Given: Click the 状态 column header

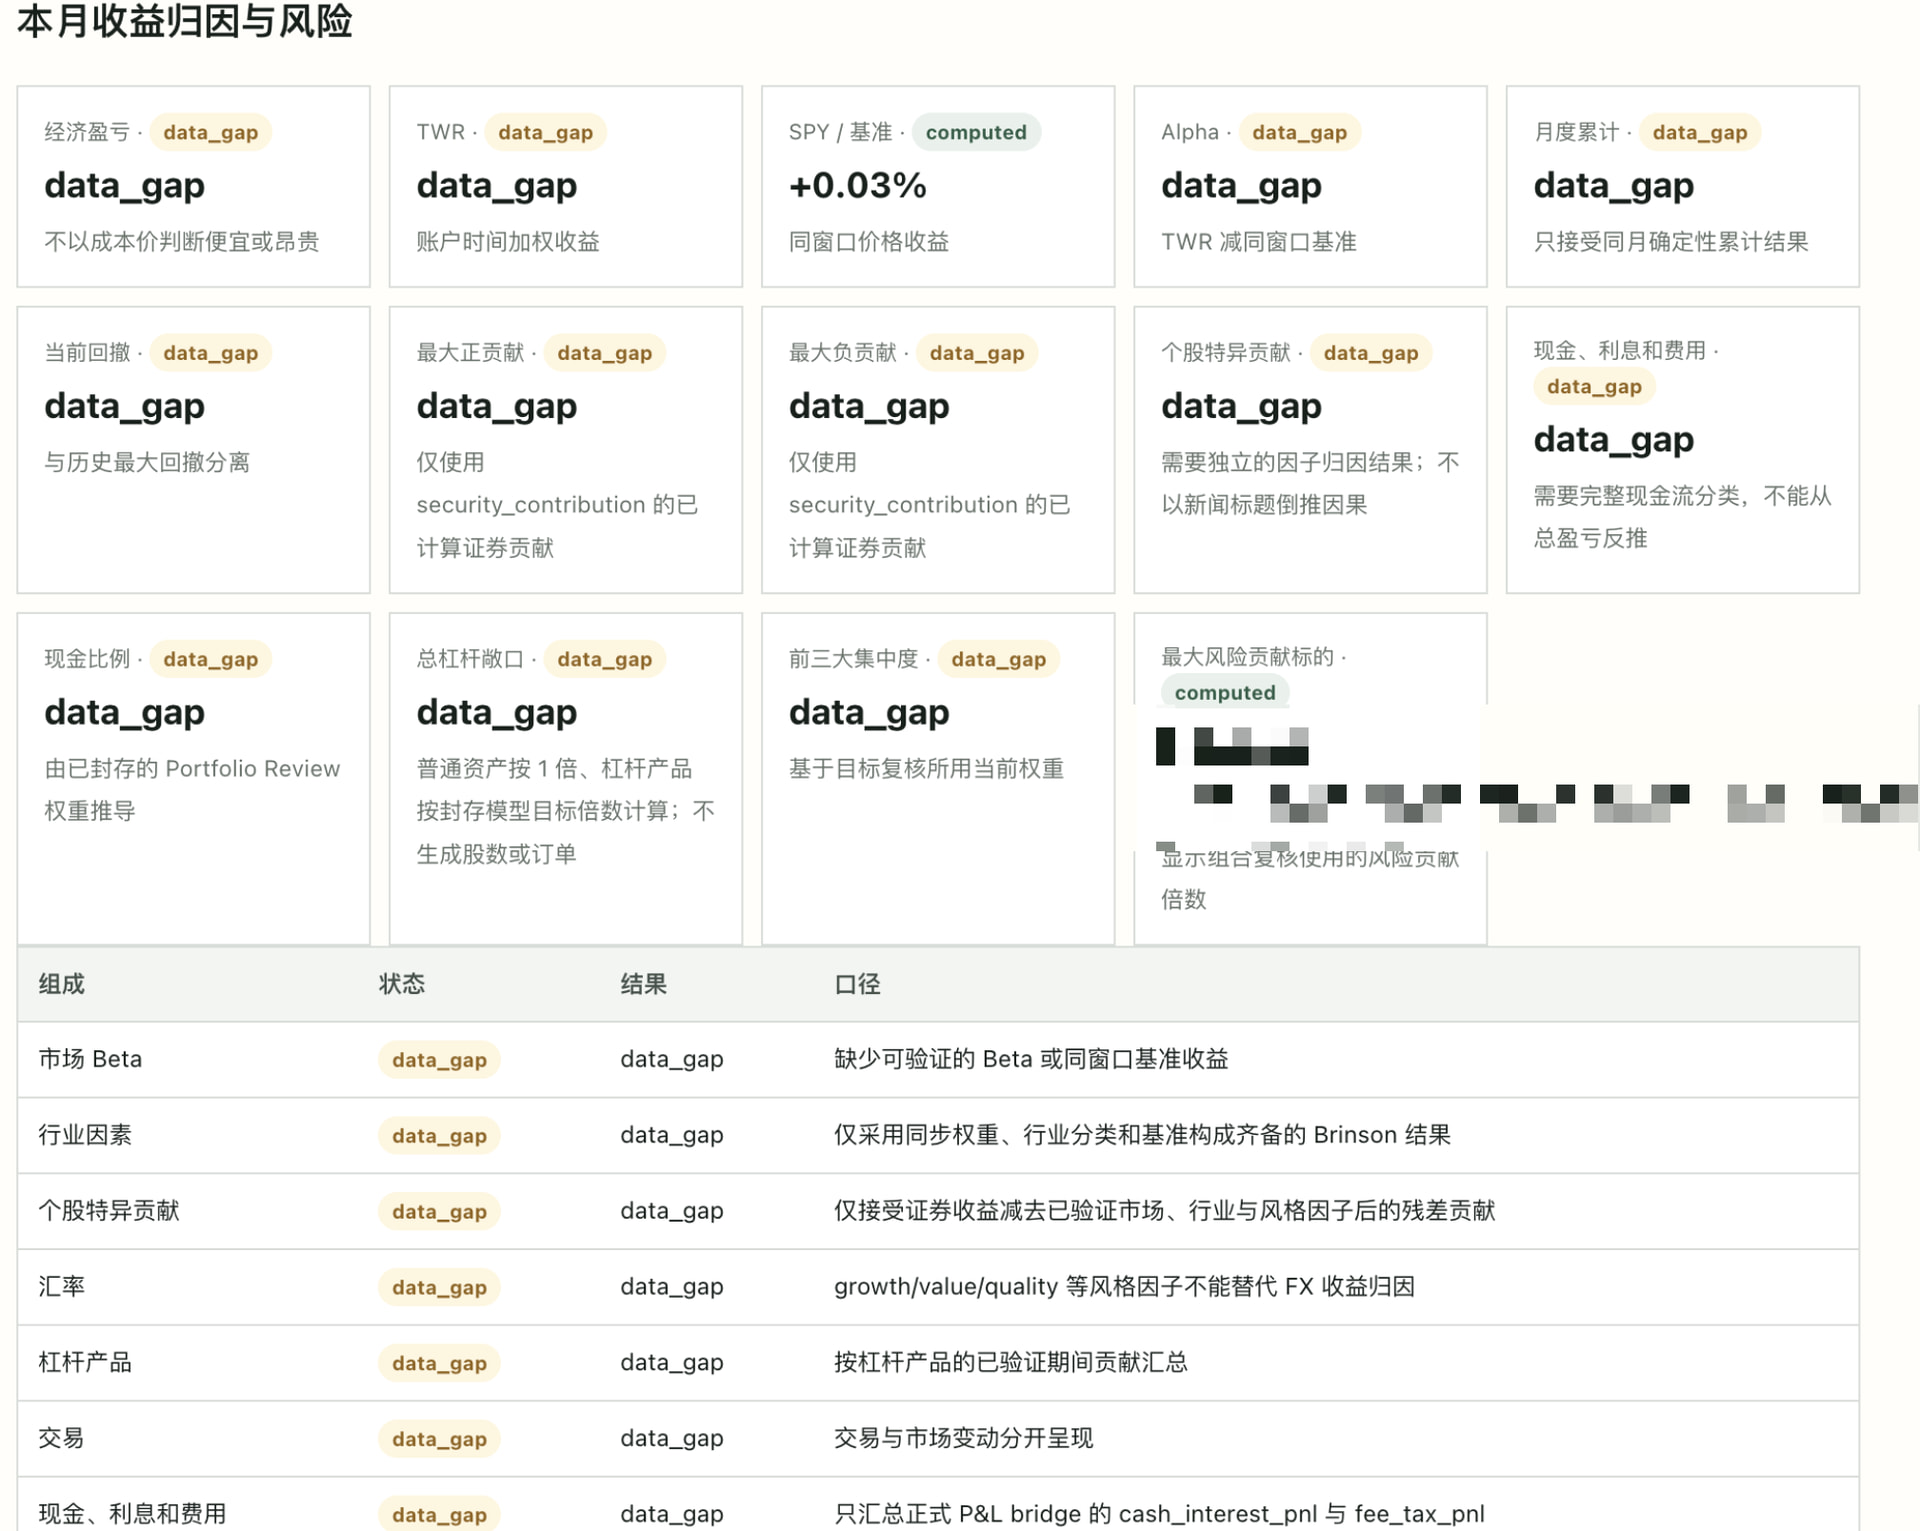Looking at the screenshot, I should (402, 984).
